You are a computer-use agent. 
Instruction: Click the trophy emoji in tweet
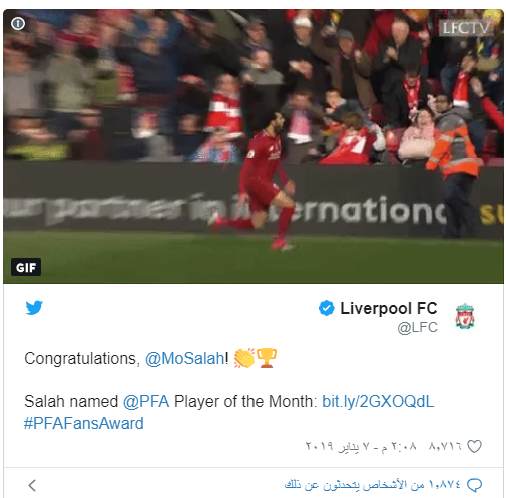pyautogui.click(x=267, y=358)
